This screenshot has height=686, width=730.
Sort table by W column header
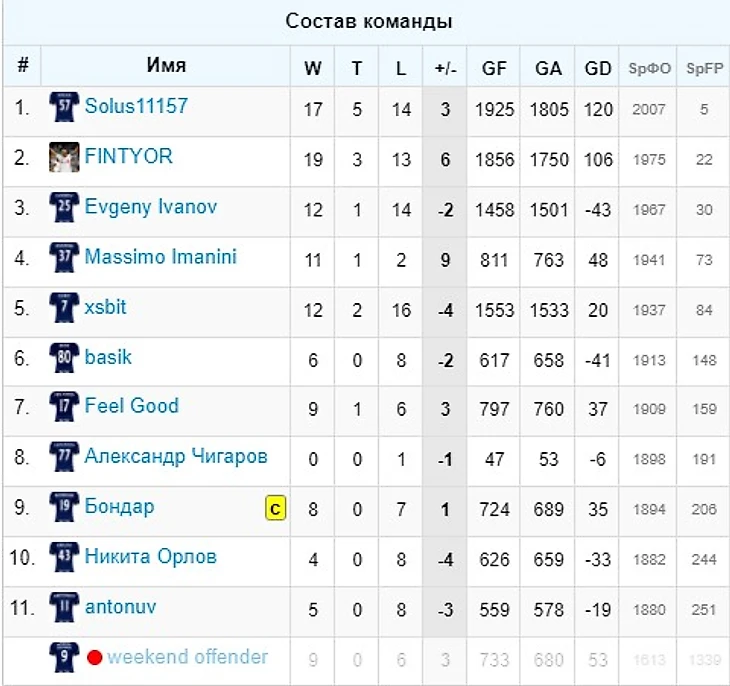(312, 68)
